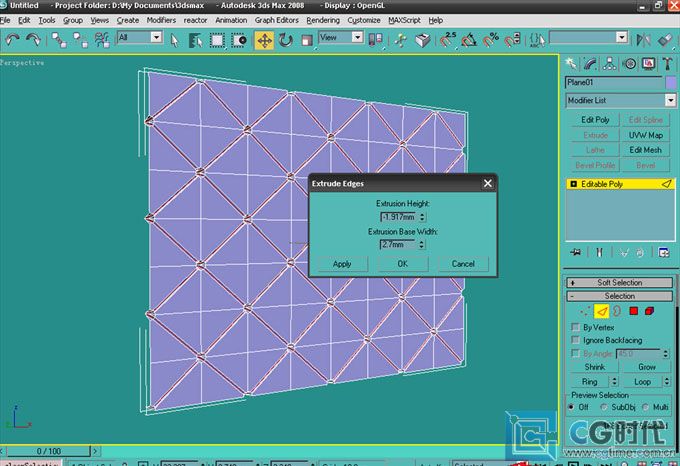Switch to the Utilities hammer panel
Screen dimensions: 680x466
pyautogui.click(x=666, y=63)
